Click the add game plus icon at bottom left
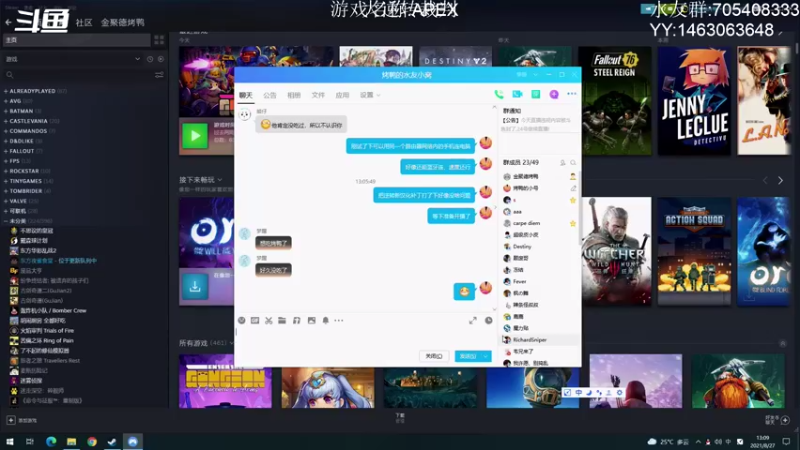800x450 pixels. (11, 420)
